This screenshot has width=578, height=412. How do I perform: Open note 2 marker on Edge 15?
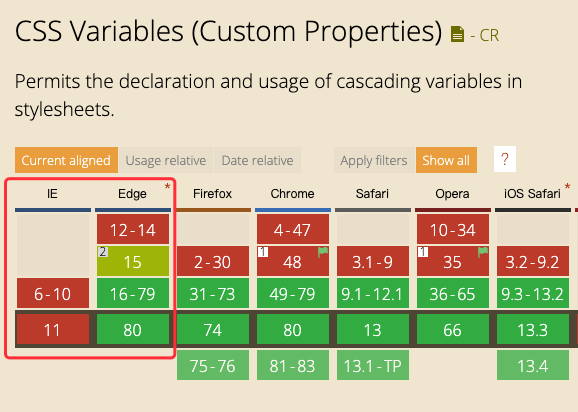[102, 252]
